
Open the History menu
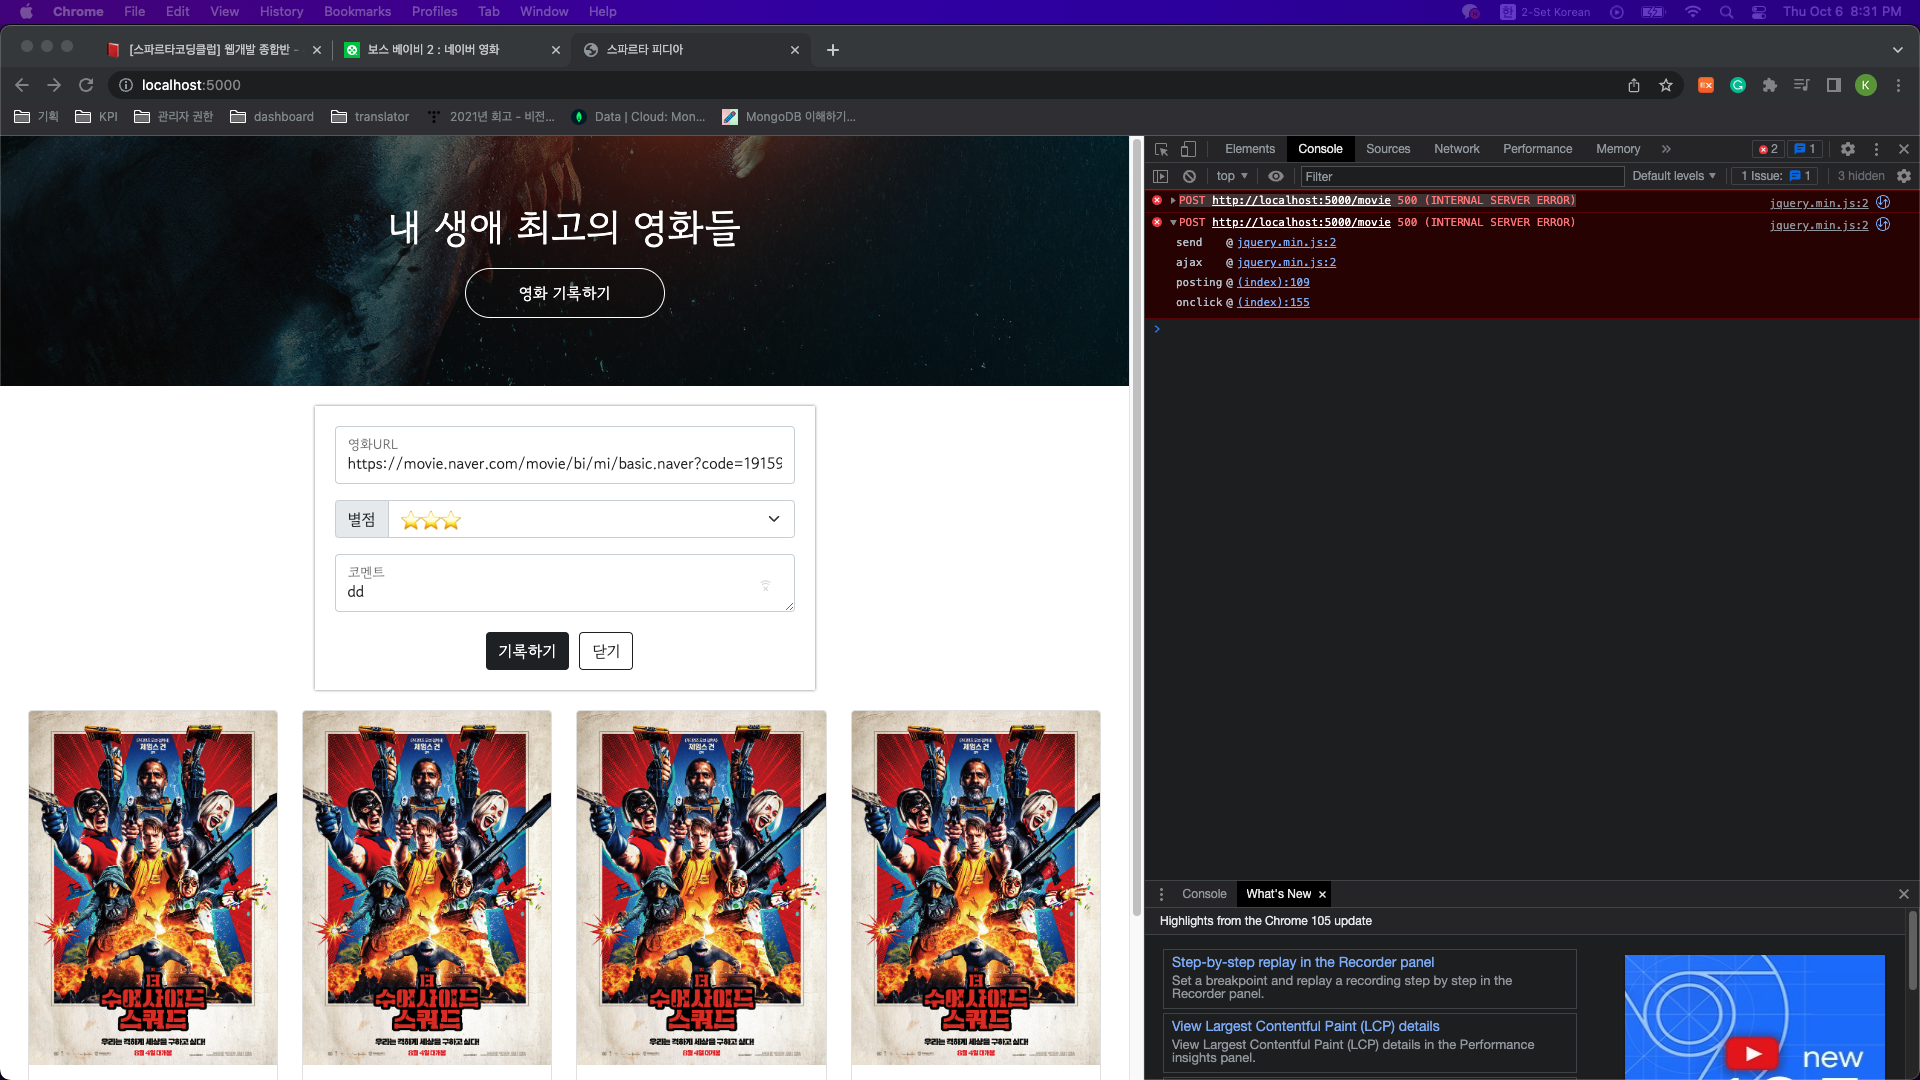click(x=281, y=12)
